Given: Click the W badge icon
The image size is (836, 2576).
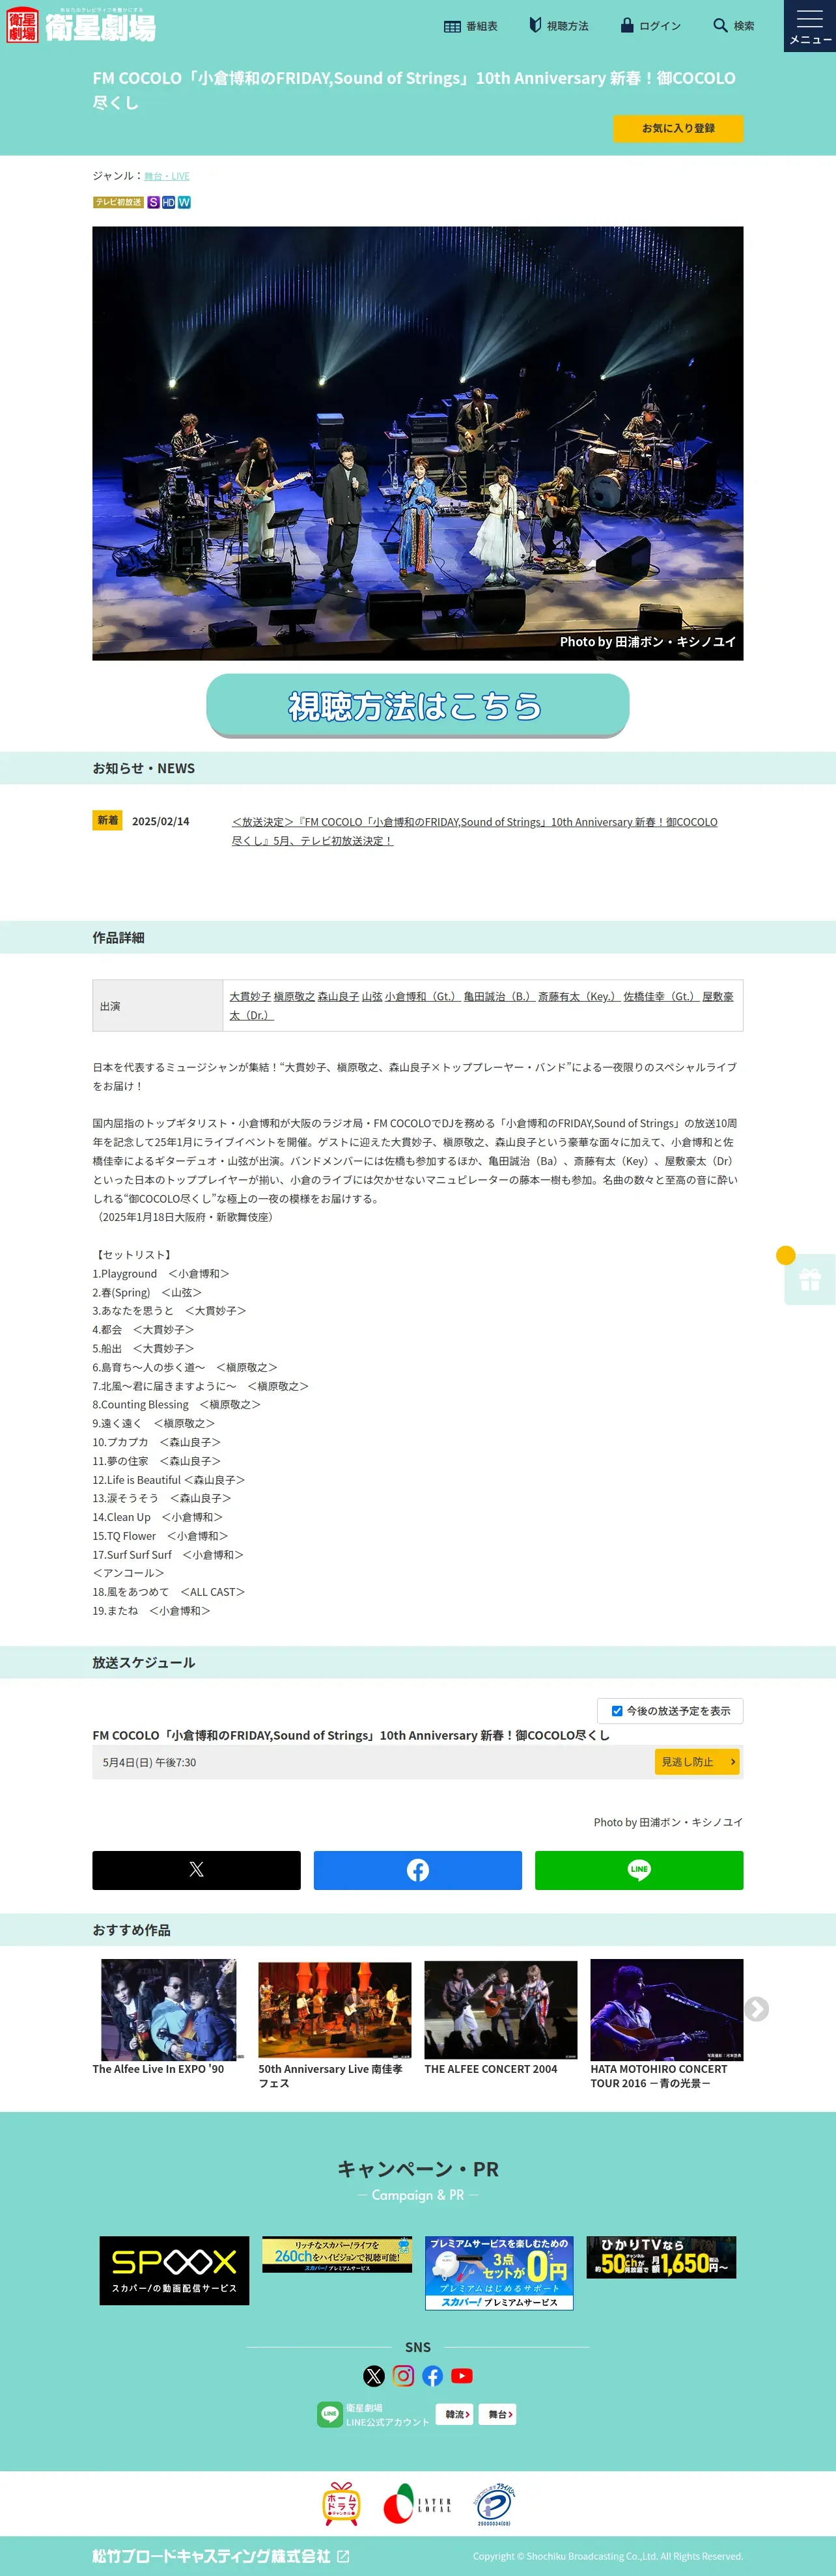Looking at the screenshot, I should pos(184,202).
